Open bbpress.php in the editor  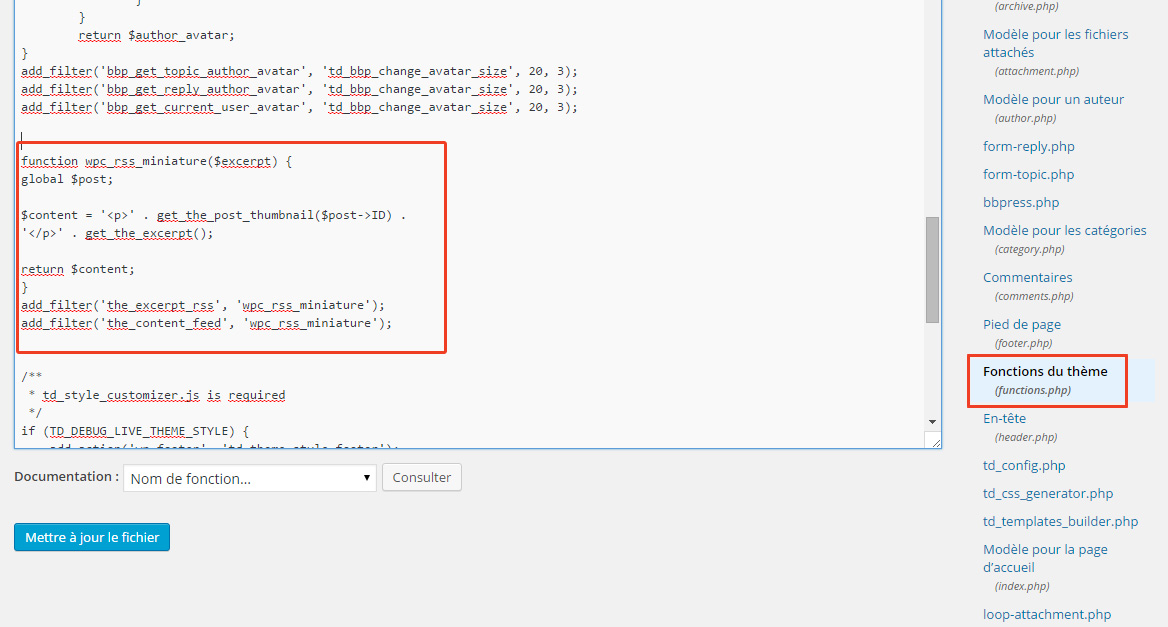point(1020,202)
